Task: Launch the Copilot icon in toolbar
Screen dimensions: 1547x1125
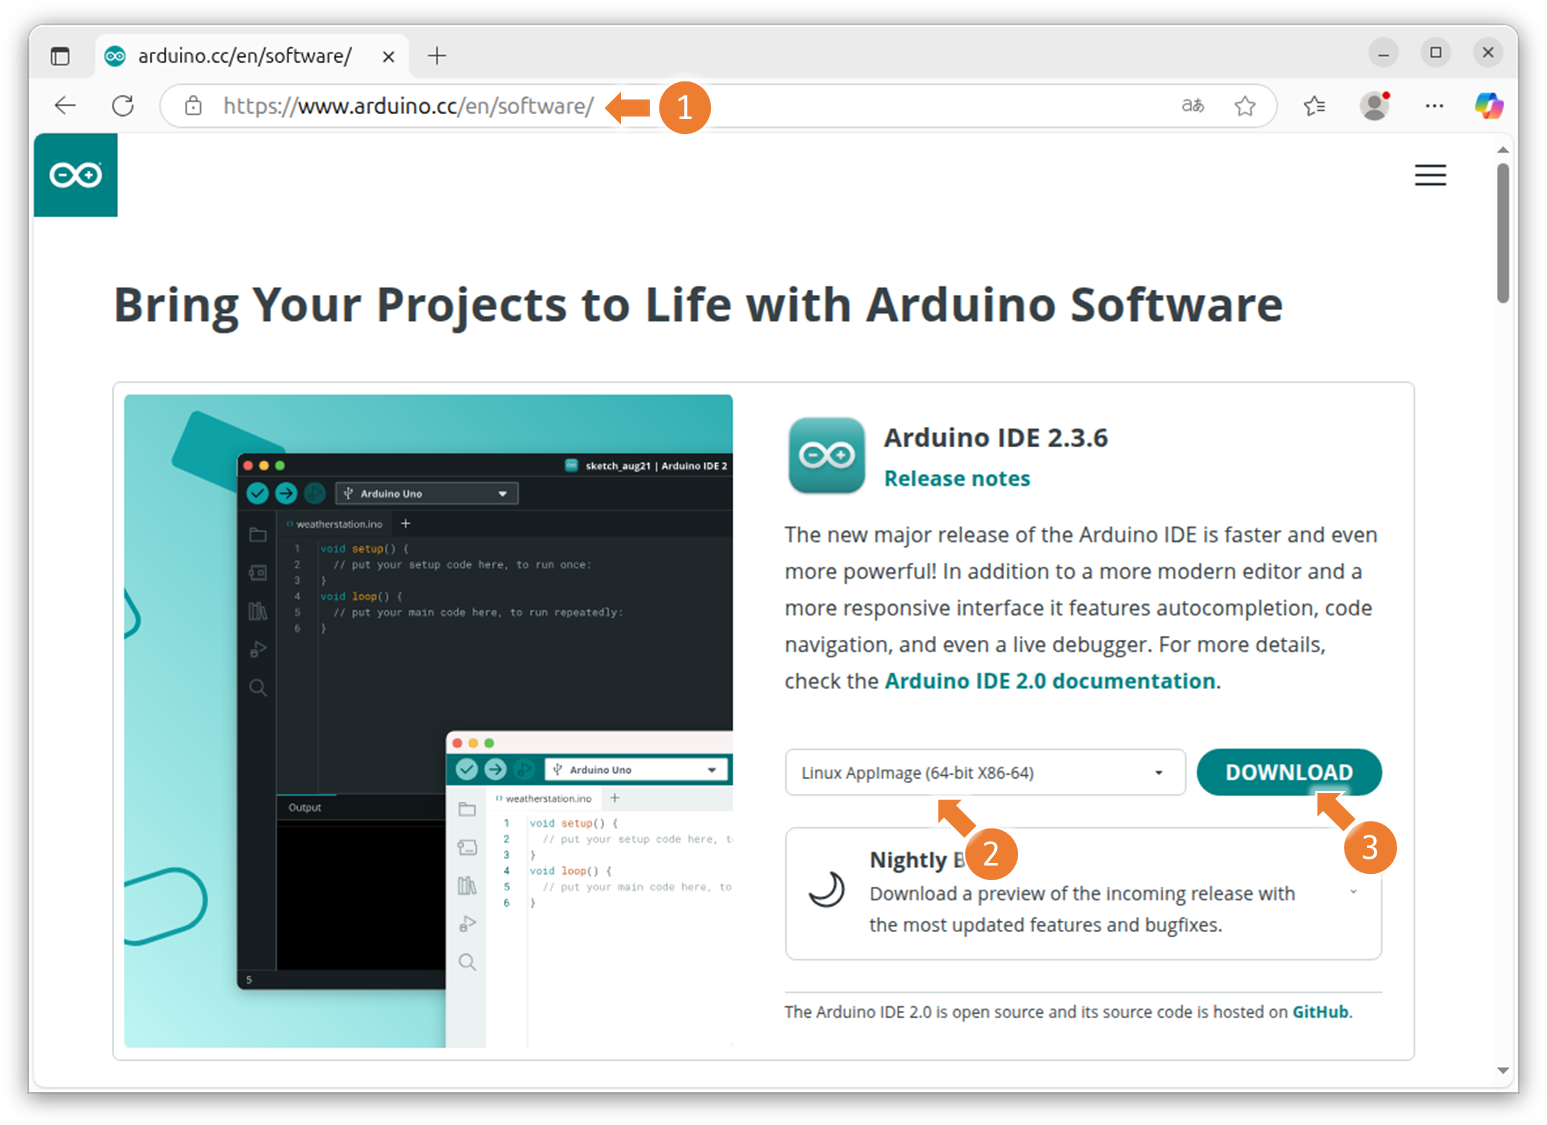Action: coord(1489,106)
